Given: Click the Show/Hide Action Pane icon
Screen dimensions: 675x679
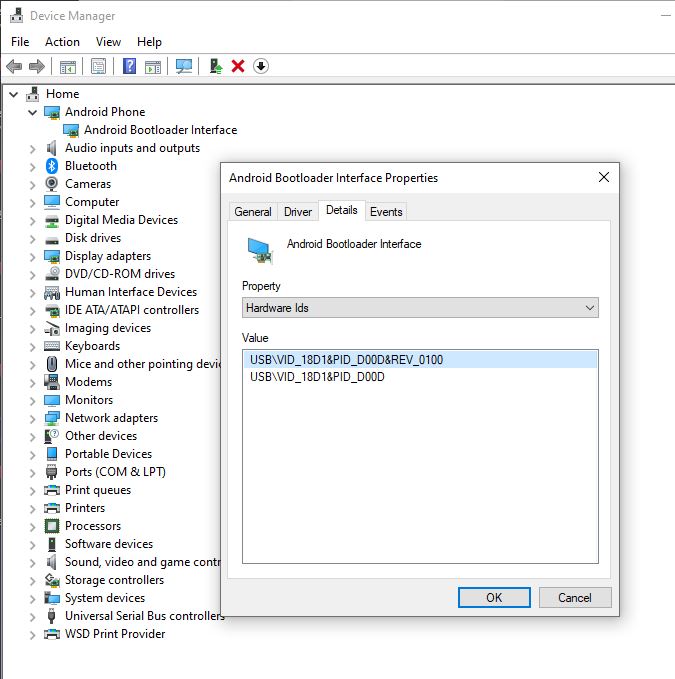Looking at the screenshot, I should tap(153, 67).
